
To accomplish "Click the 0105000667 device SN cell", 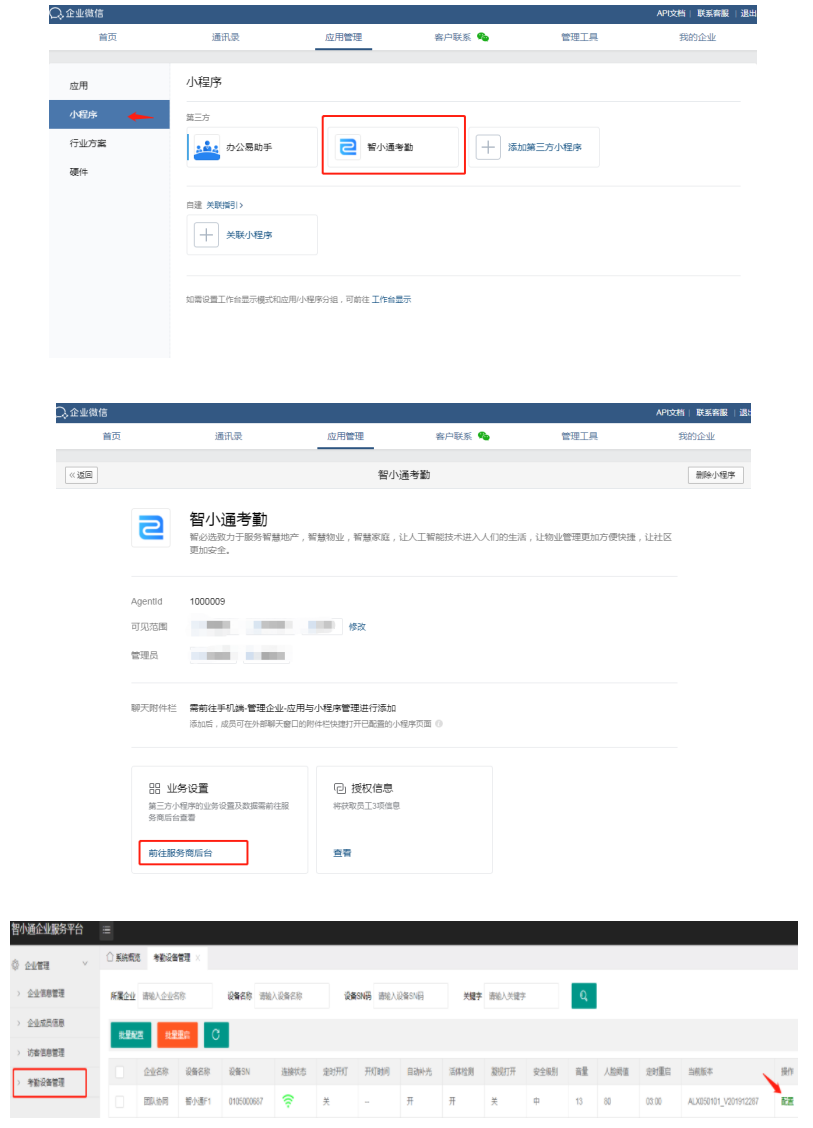I will [246, 1101].
